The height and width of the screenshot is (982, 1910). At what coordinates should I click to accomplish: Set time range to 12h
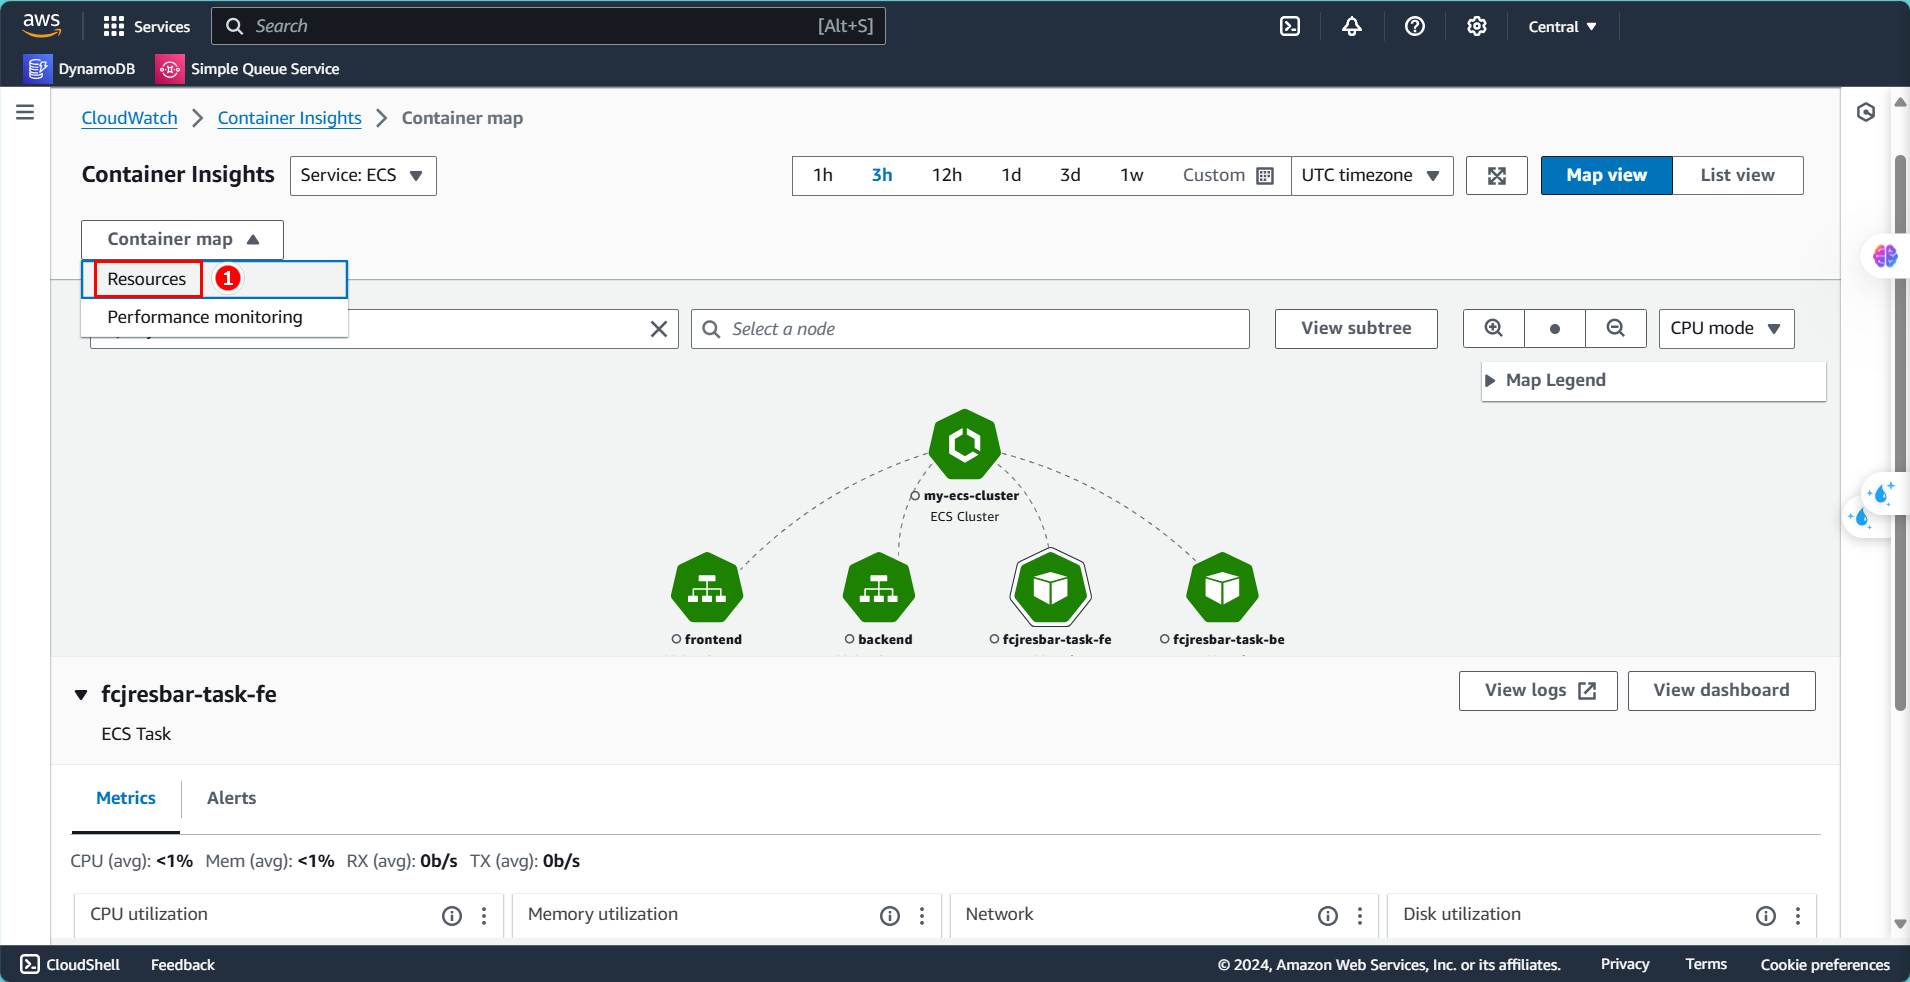click(x=947, y=175)
